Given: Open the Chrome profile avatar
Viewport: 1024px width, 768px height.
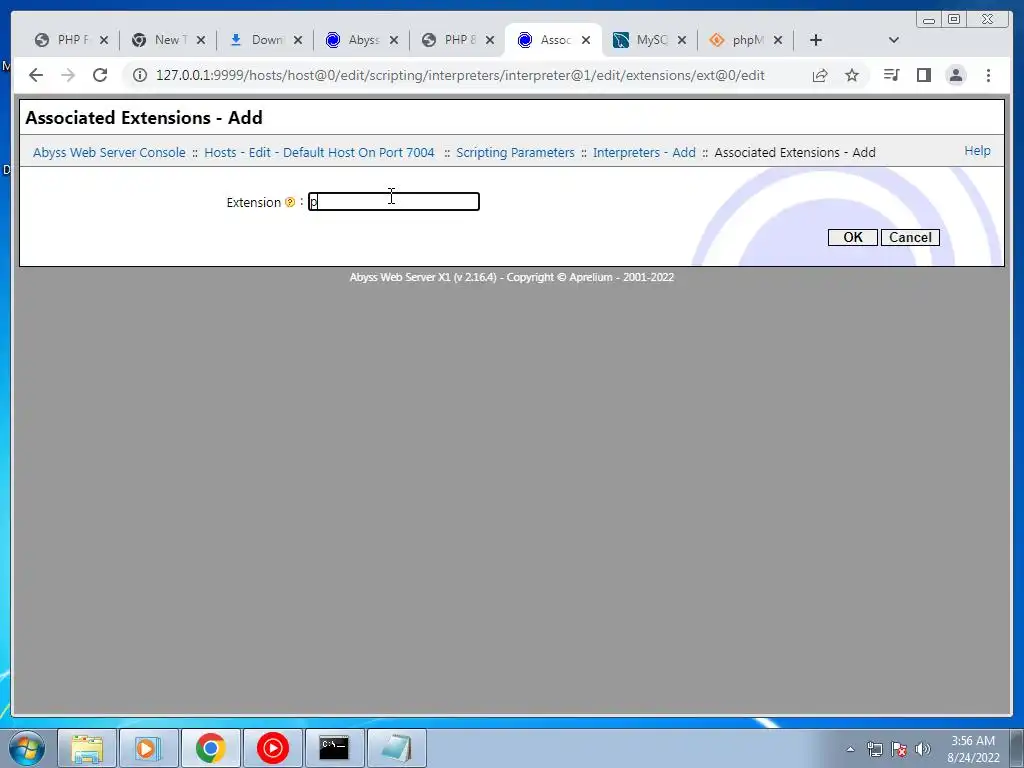Looking at the screenshot, I should (955, 75).
